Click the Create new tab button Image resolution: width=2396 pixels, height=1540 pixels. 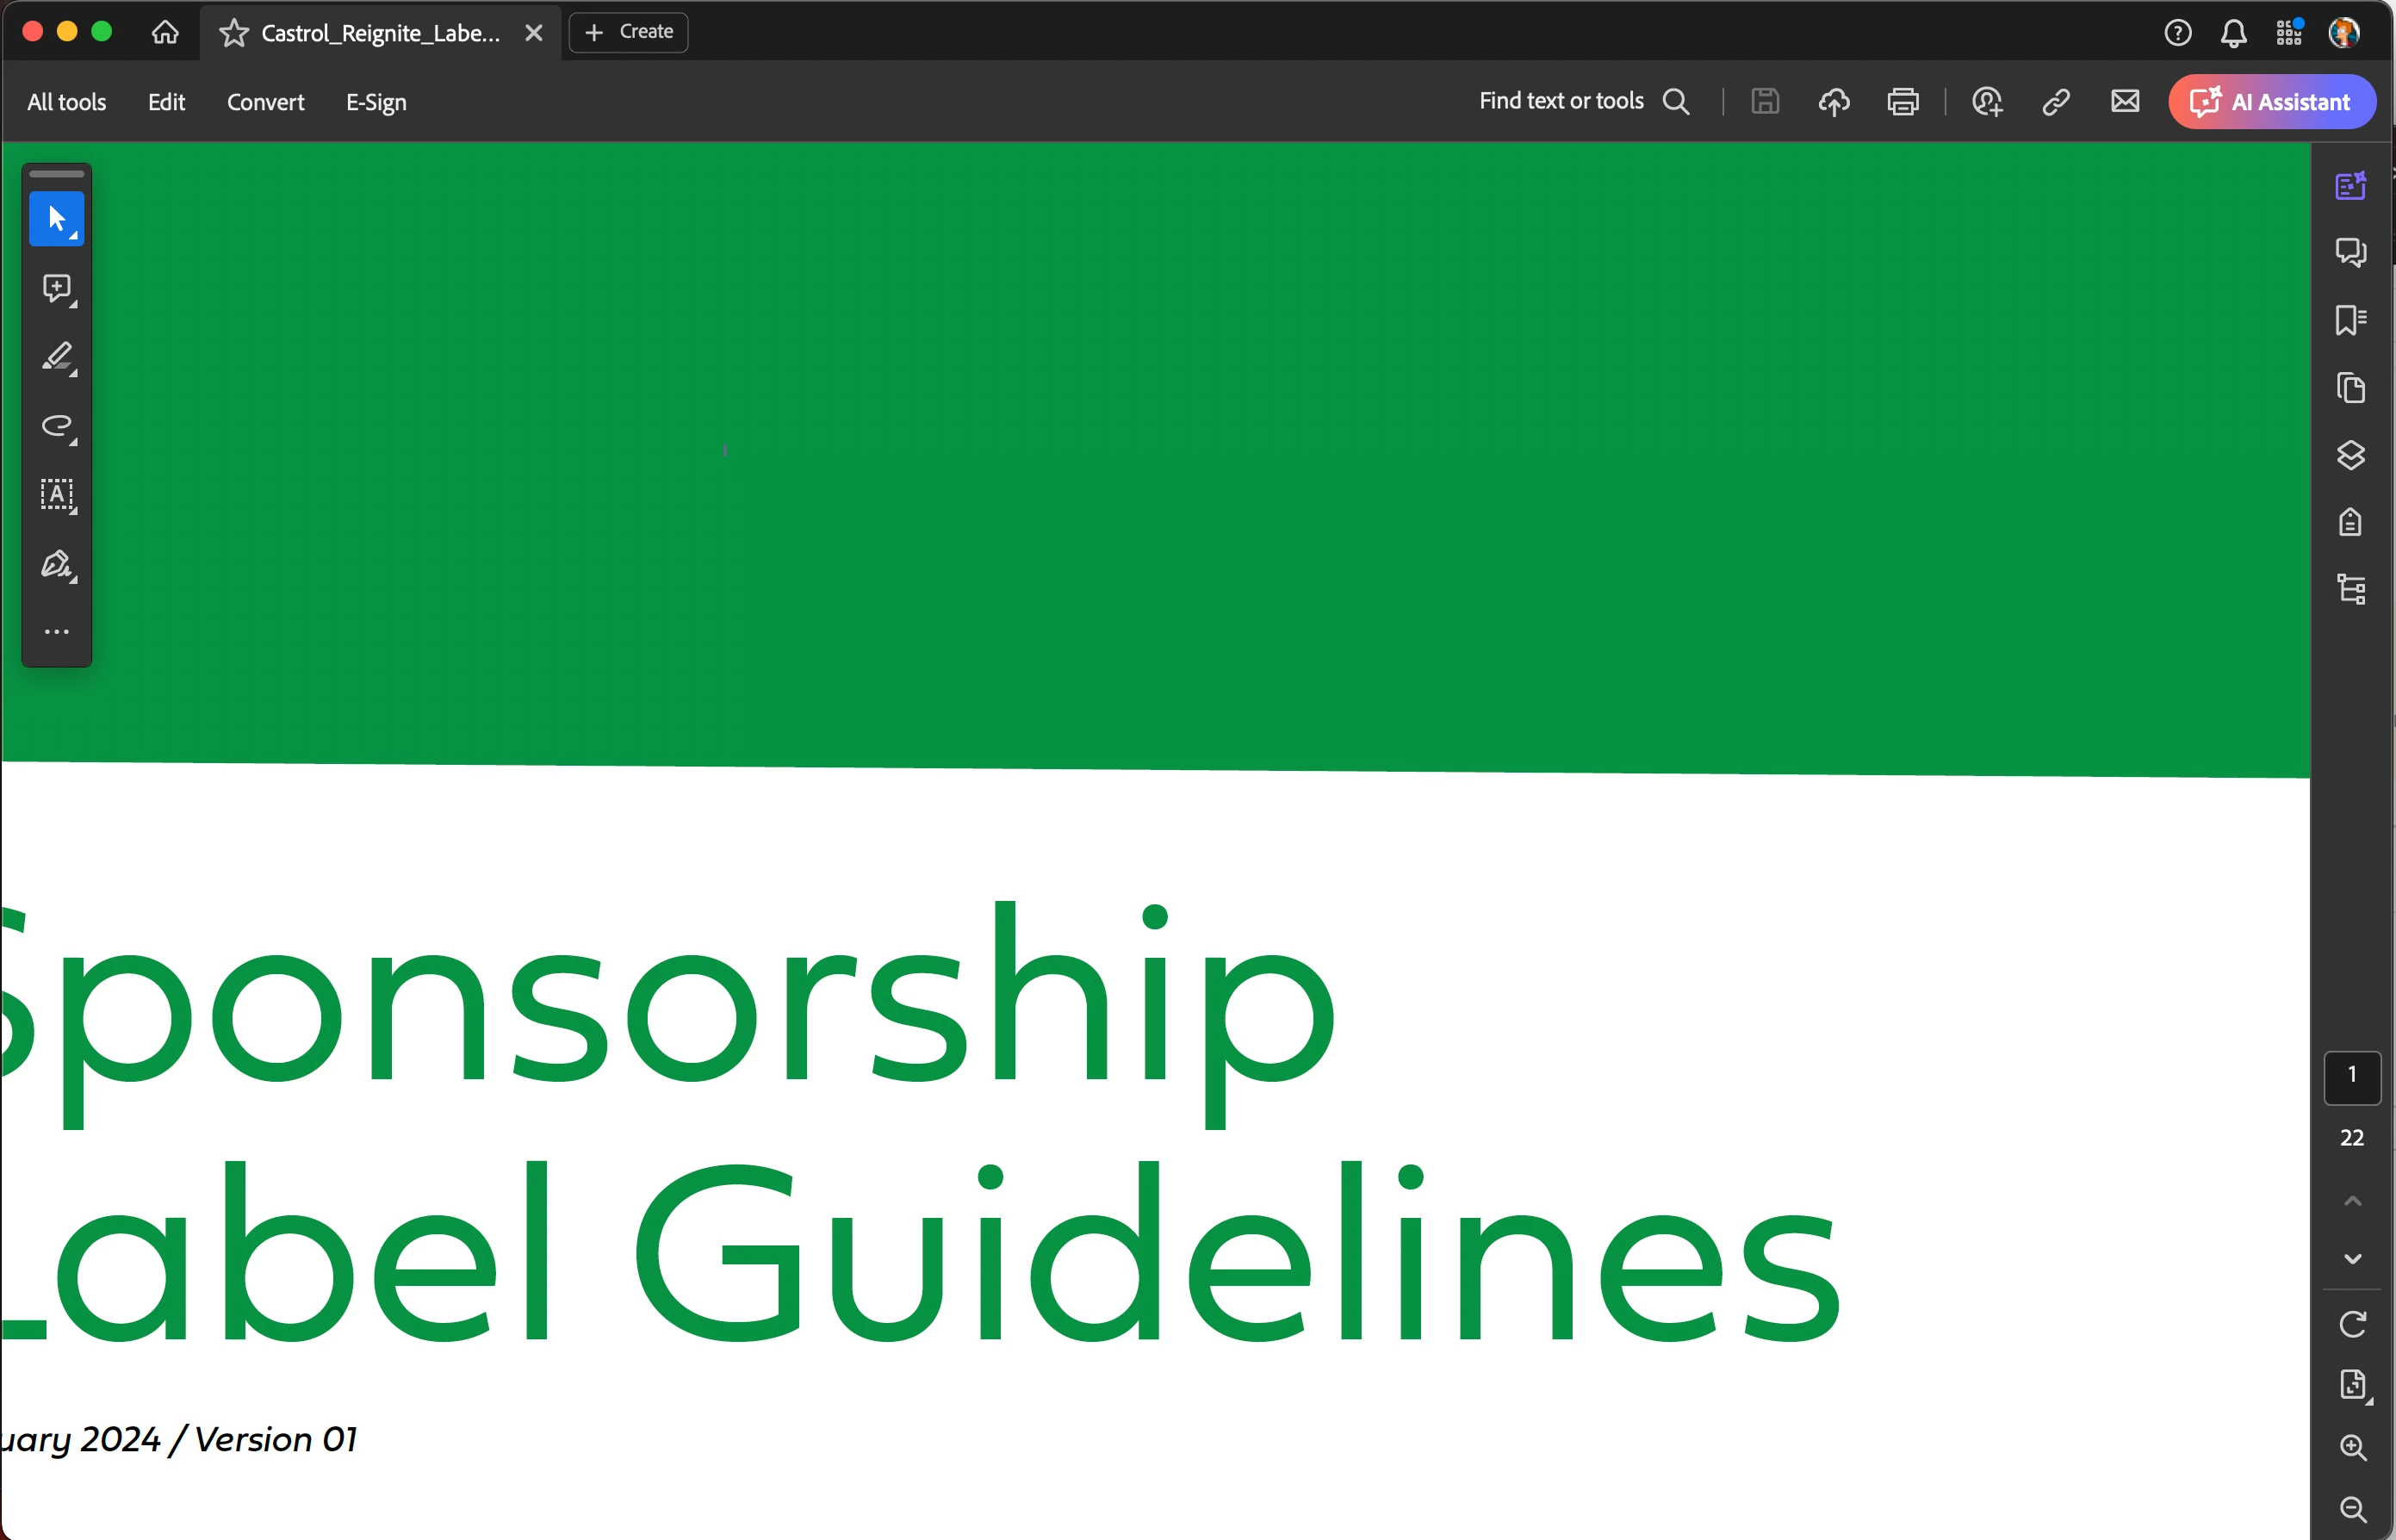coord(628,32)
